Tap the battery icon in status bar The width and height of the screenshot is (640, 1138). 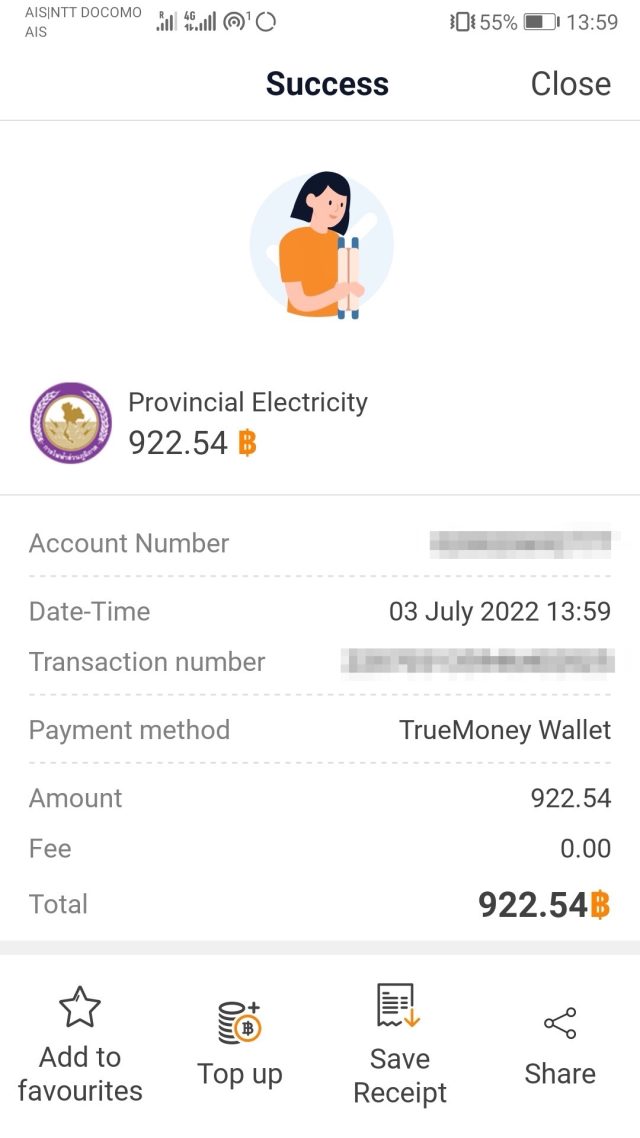click(x=540, y=22)
